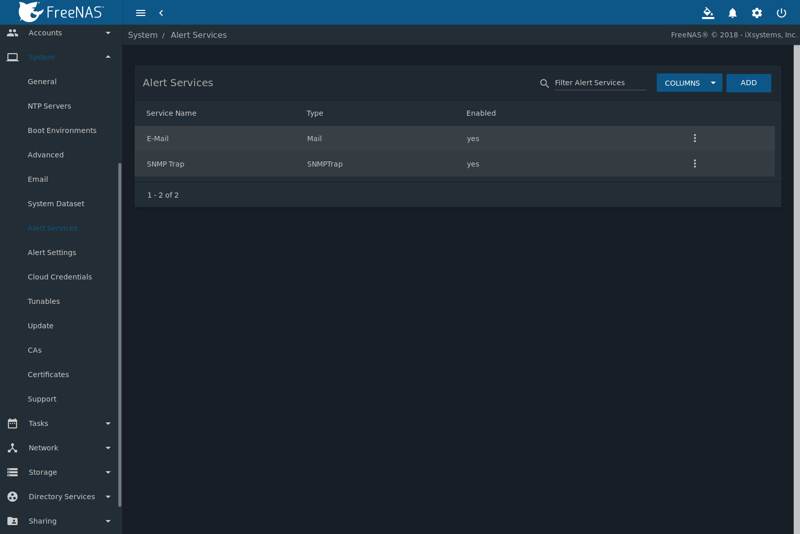800x534 pixels.
Task: Expand the Tasks menu arrow
Action: (108, 423)
